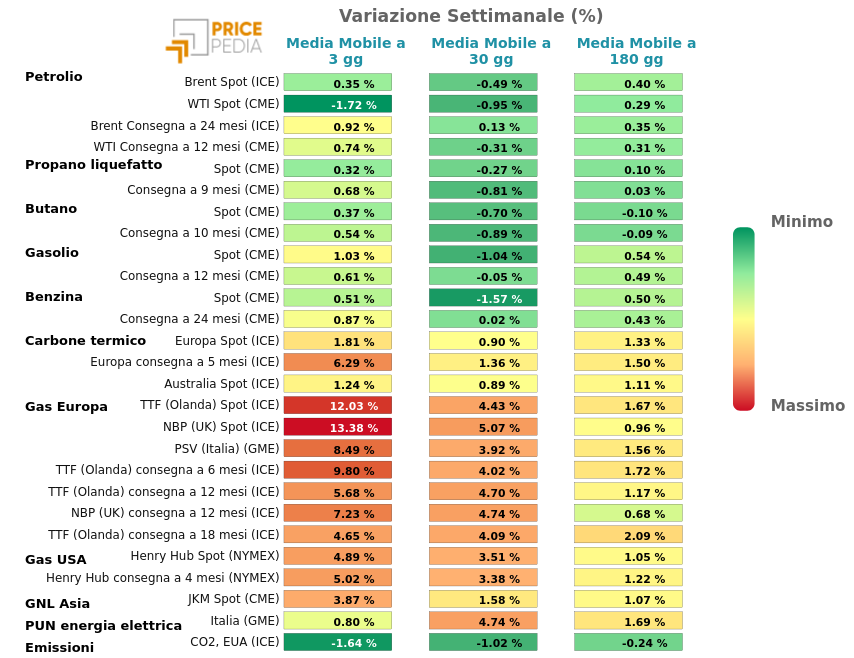This screenshot has height=658, width=854.
Task: Click the PricePedia logo icon
Action: [x=214, y=41]
